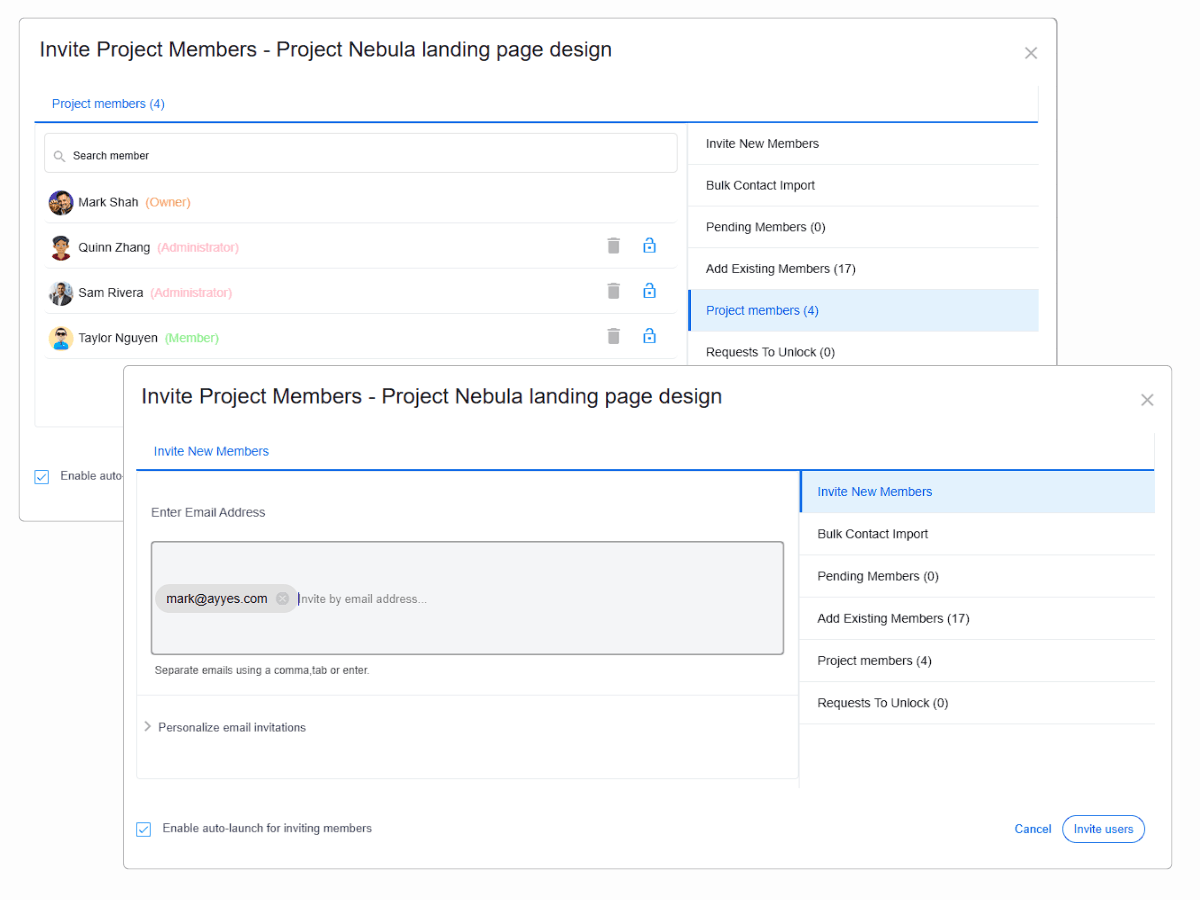Image resolution: width=1200 pixels, height=900 pixels.
Task: Click Quinn Zhang's avatar
Action: (x=61, y=247)
